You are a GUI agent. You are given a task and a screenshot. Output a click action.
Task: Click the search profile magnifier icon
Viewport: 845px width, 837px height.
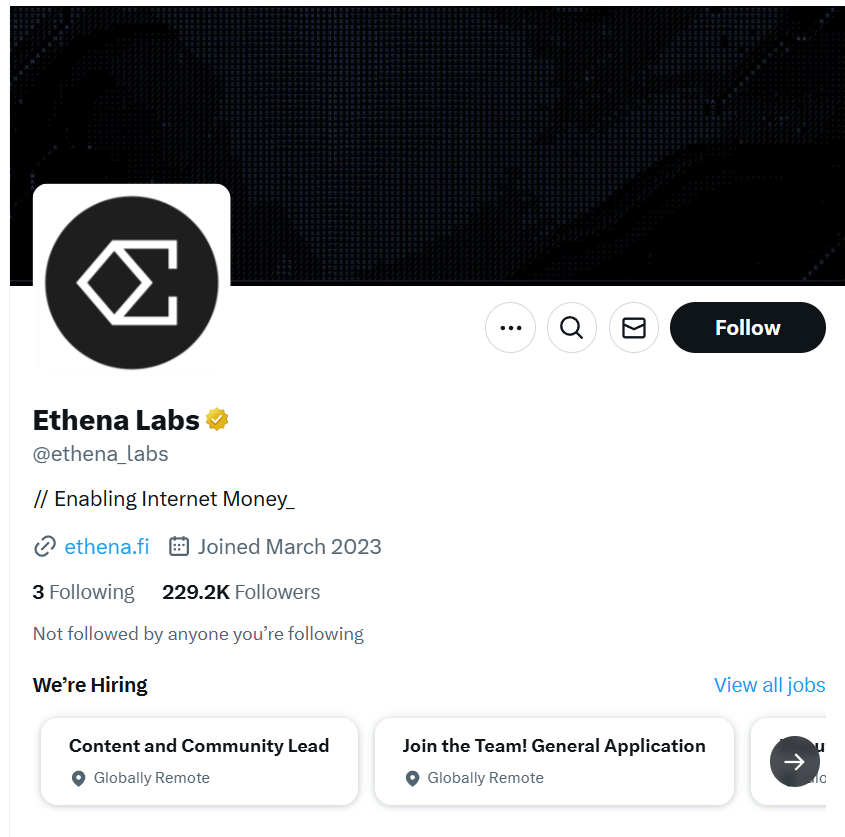[572, 328]
